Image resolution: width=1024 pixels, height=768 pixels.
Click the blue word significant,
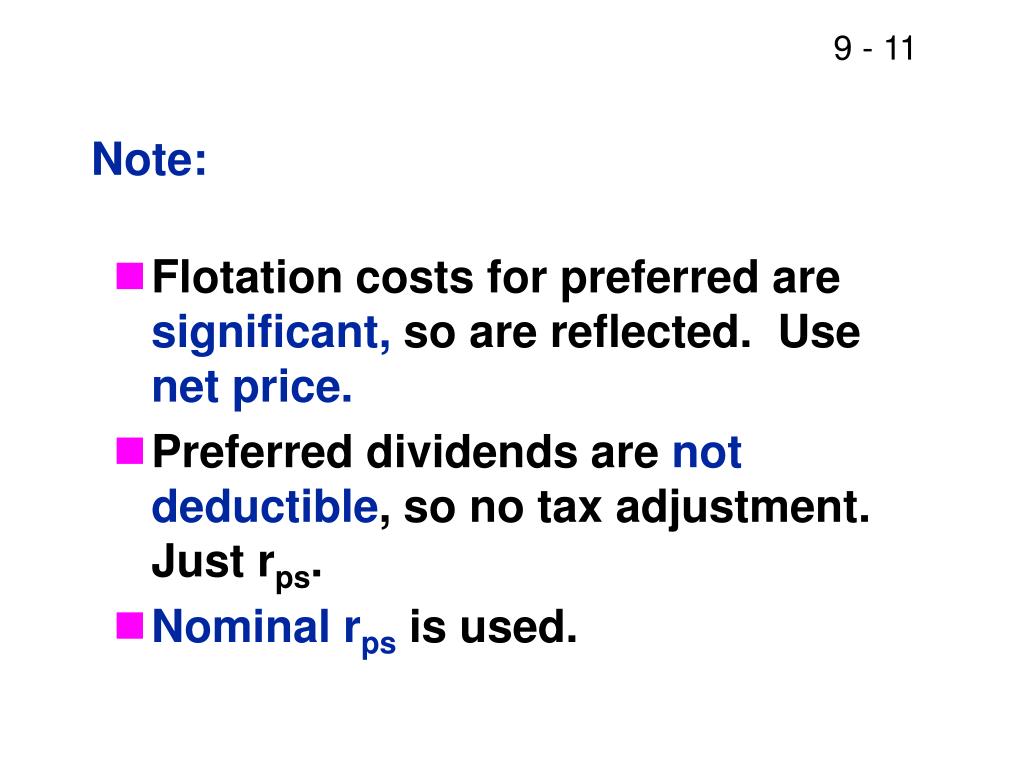point(271,334)
